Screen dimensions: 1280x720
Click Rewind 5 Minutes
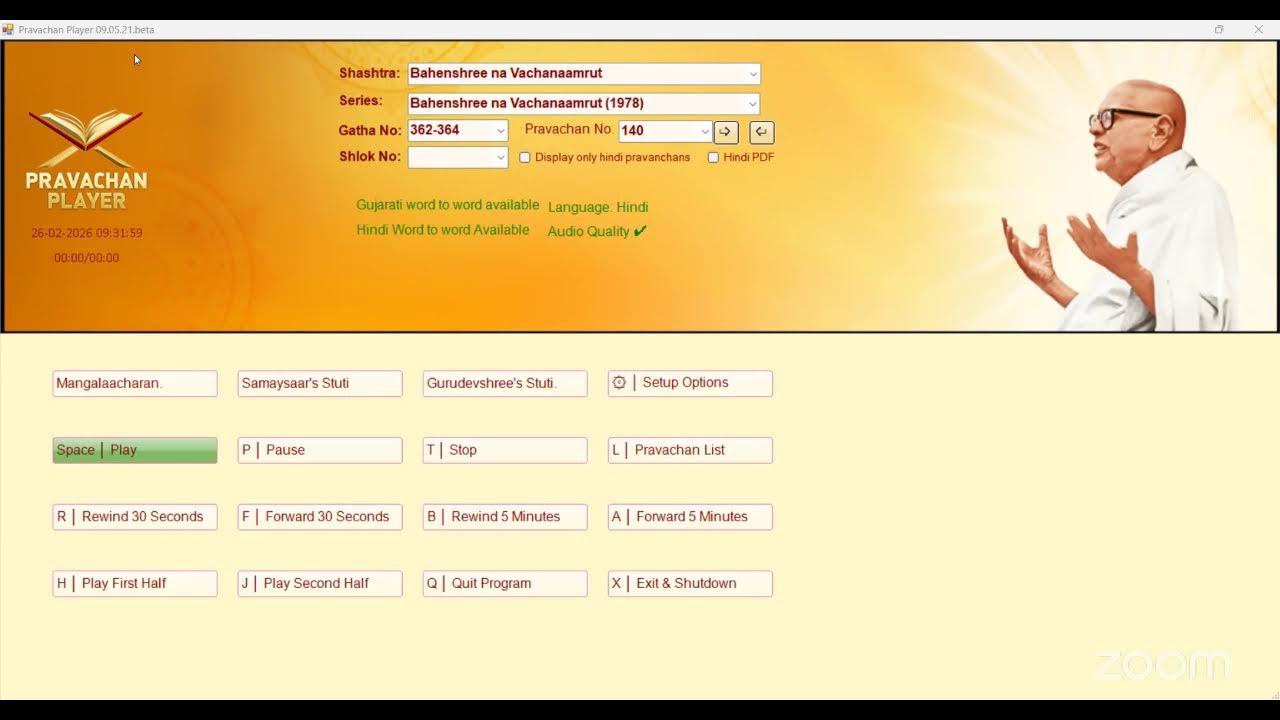click(505, 517)
